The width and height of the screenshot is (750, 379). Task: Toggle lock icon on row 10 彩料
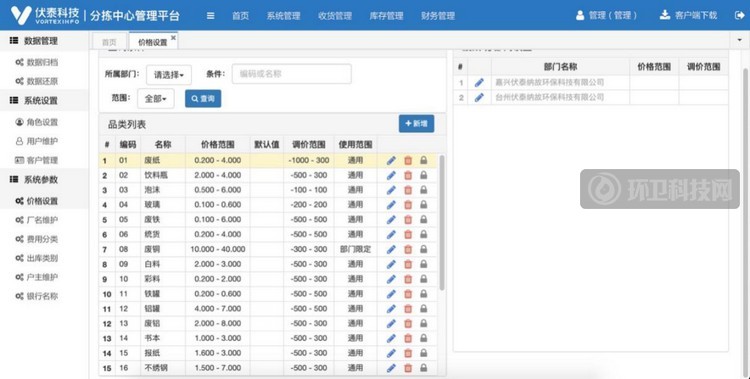coord(423,279)
